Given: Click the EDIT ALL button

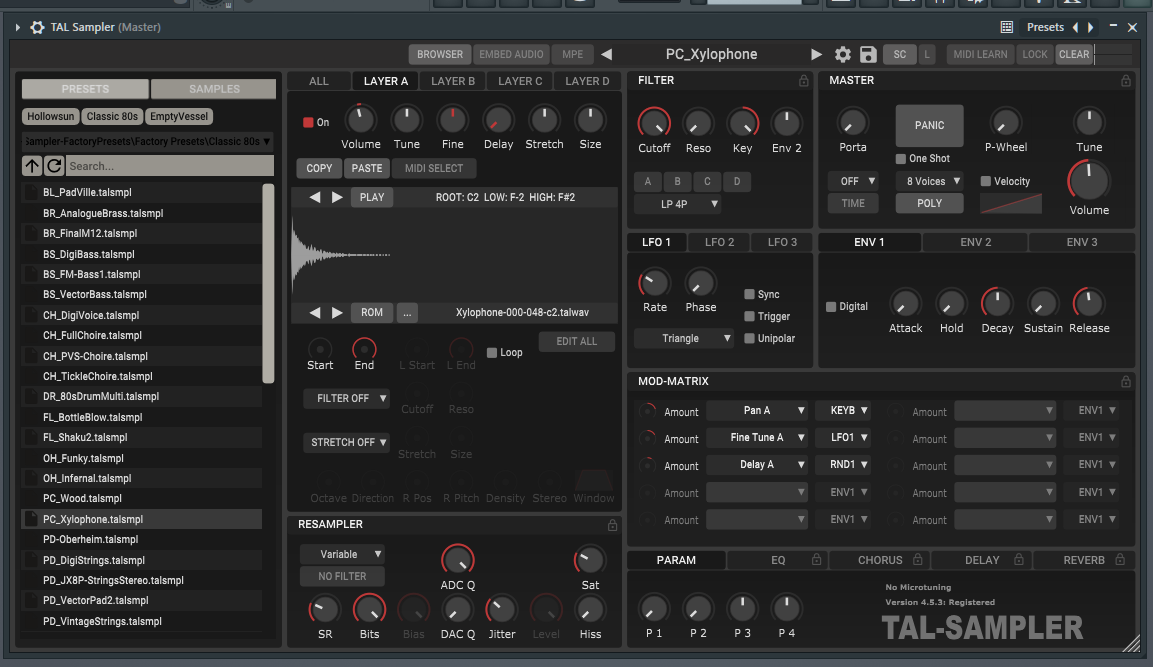Looking at the screenshot, I should click(576, 341).
